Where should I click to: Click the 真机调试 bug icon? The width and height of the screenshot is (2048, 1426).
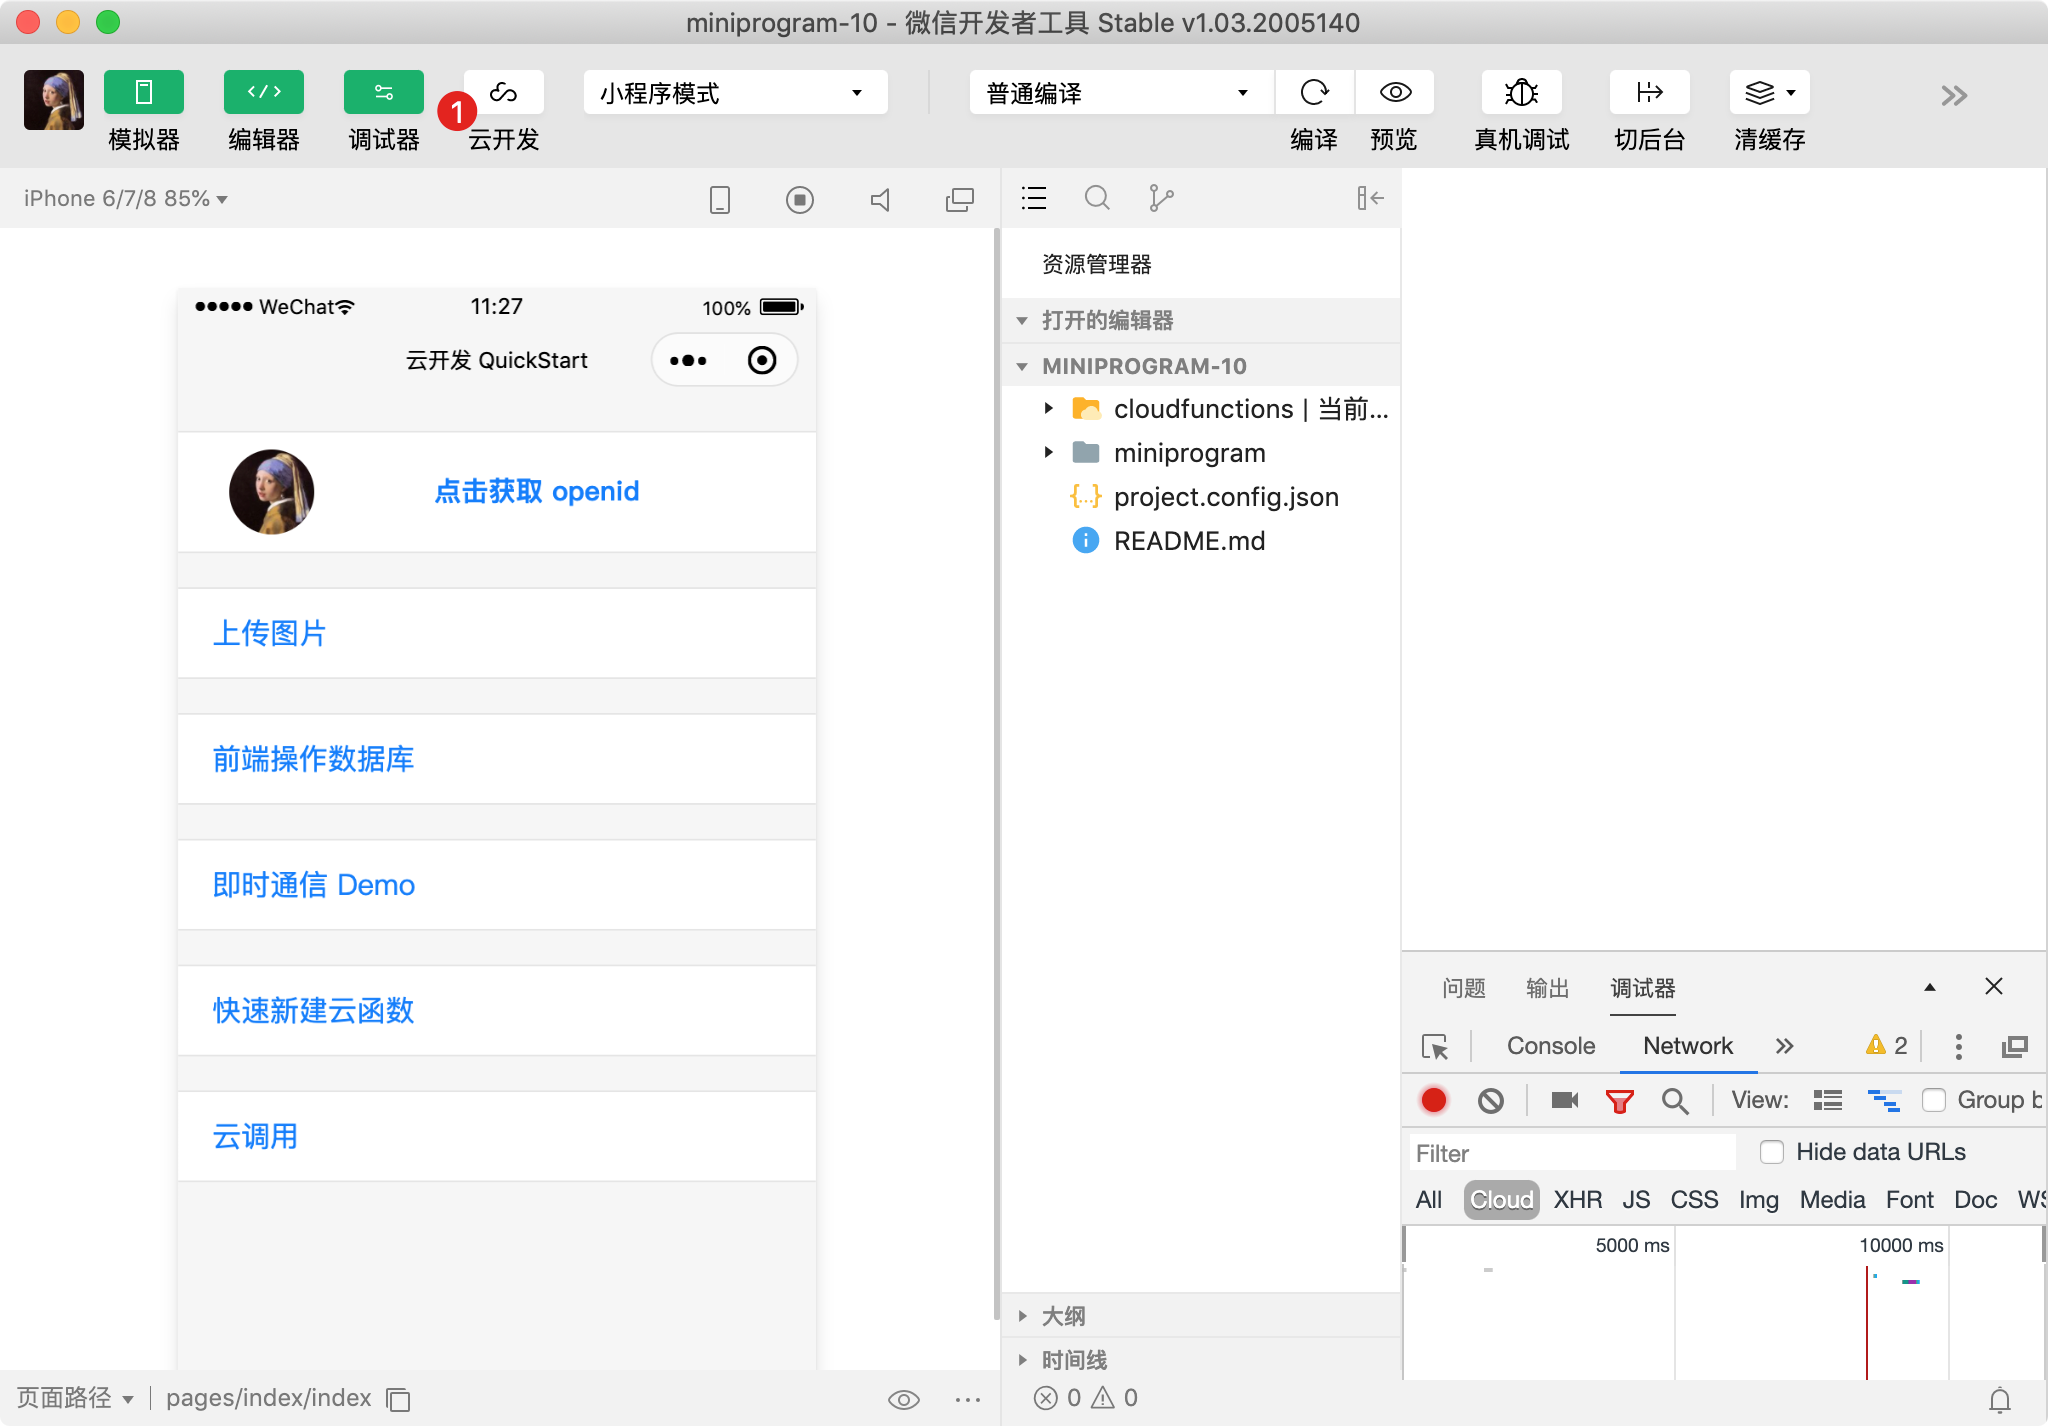click(x=1521, y=93)
